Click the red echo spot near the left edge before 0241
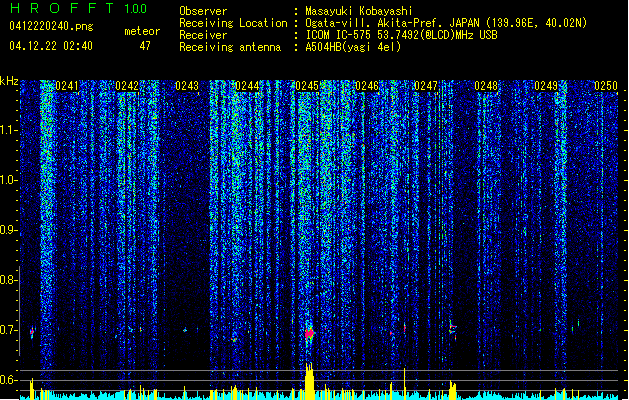The image size is (629, 400). coord(32,332)
